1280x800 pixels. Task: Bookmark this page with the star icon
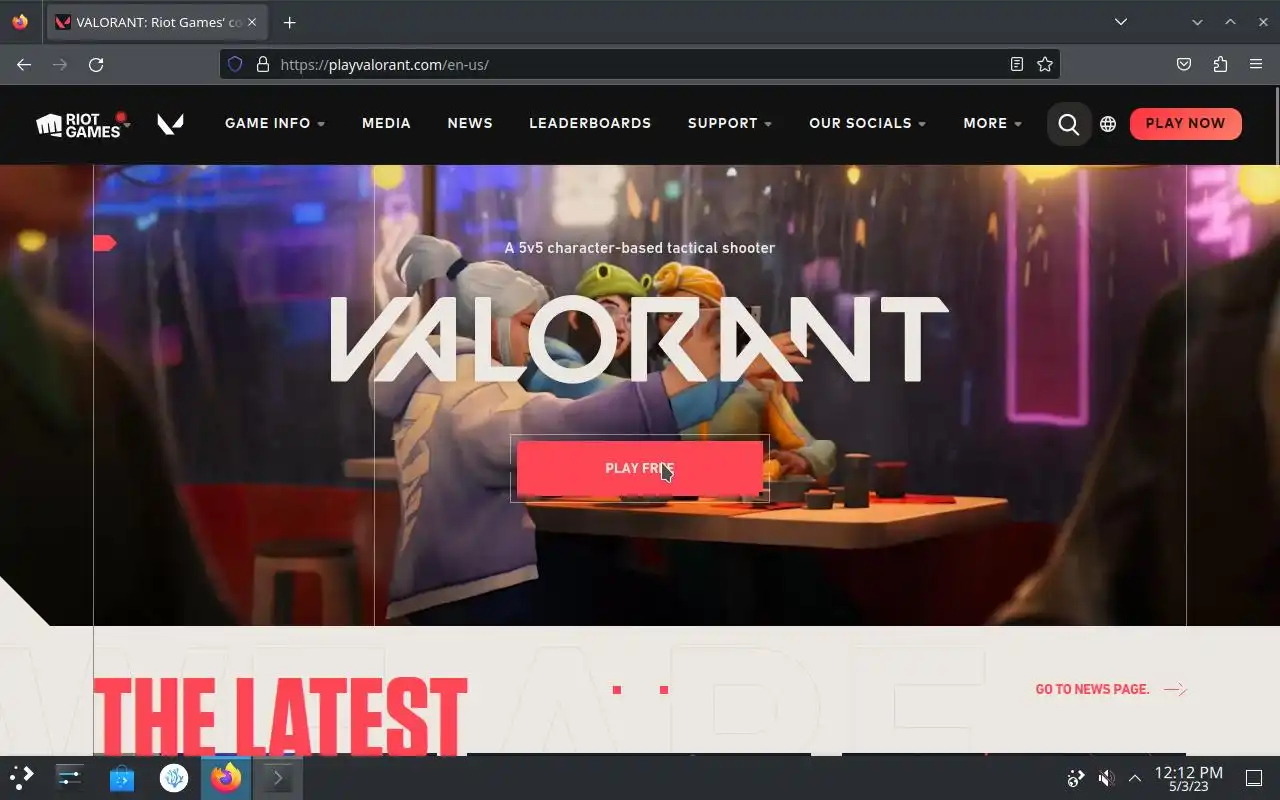1045,64
